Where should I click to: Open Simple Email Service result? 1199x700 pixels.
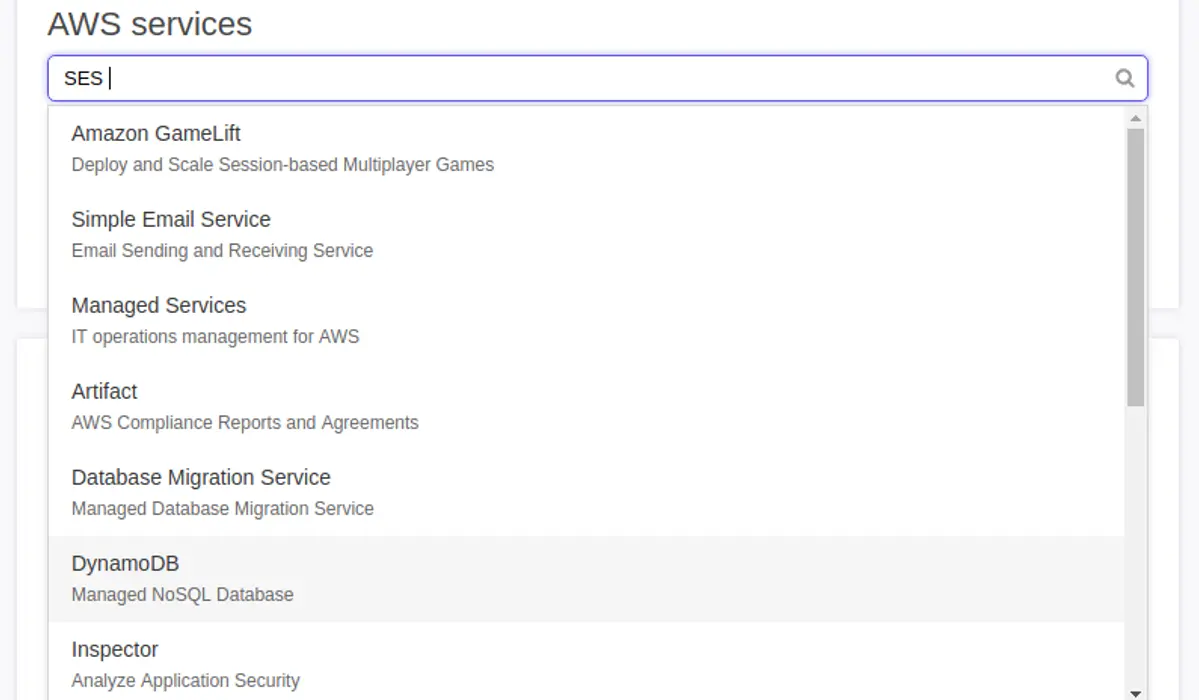click(x=587, y=235)
